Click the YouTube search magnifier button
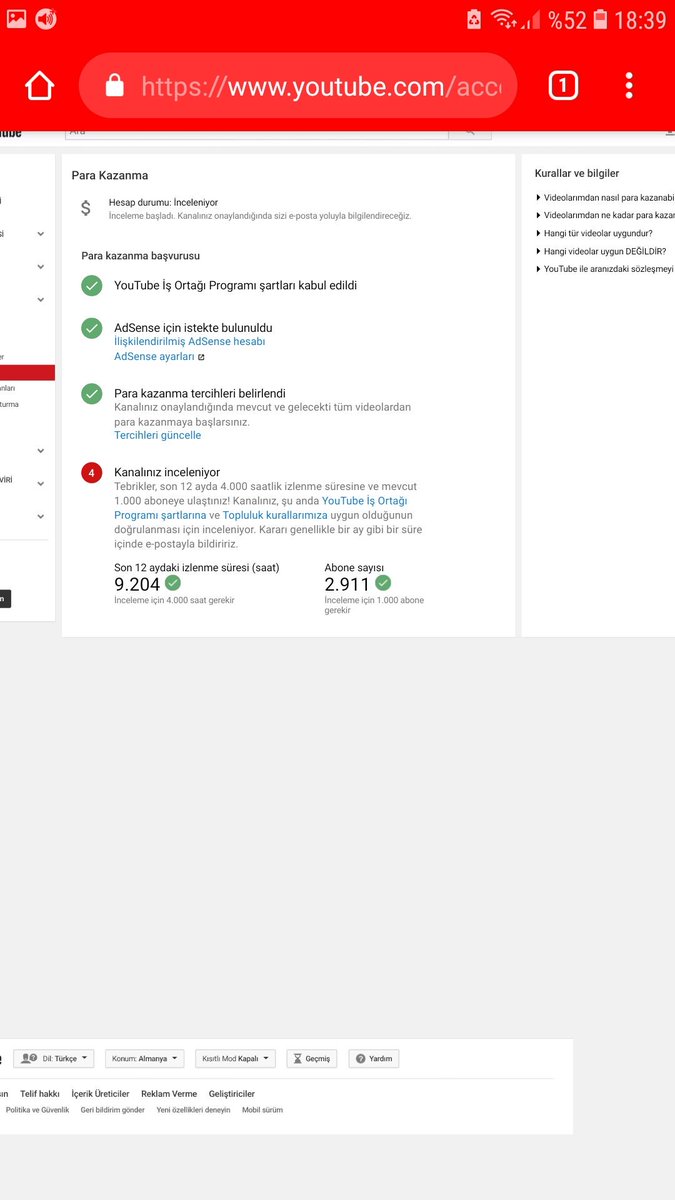This screenshot has height=1200, width=675. 470,131
